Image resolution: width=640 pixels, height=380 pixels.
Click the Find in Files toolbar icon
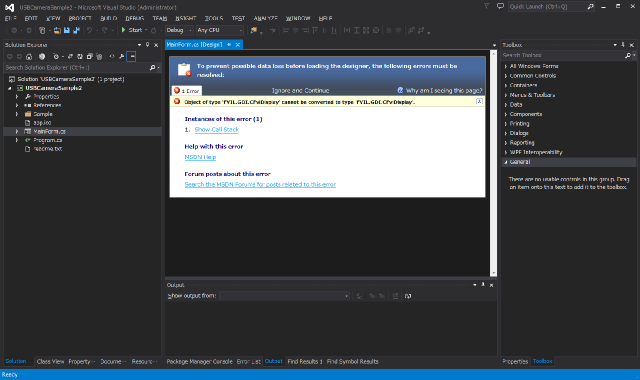click(x=254, y=30)
